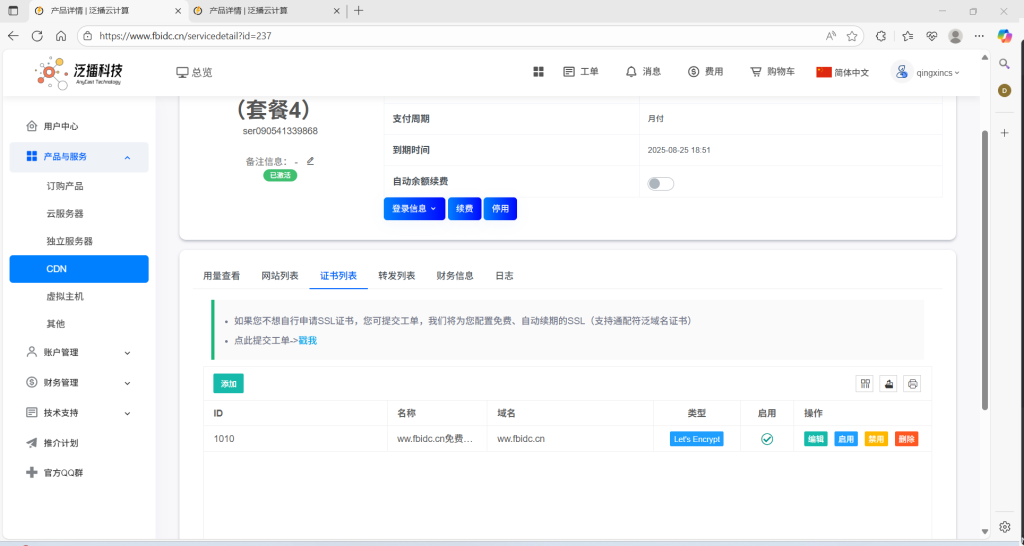Click the read aloud icon in address bar
This screenshot has height=546, width=1024.
[831, 36]
